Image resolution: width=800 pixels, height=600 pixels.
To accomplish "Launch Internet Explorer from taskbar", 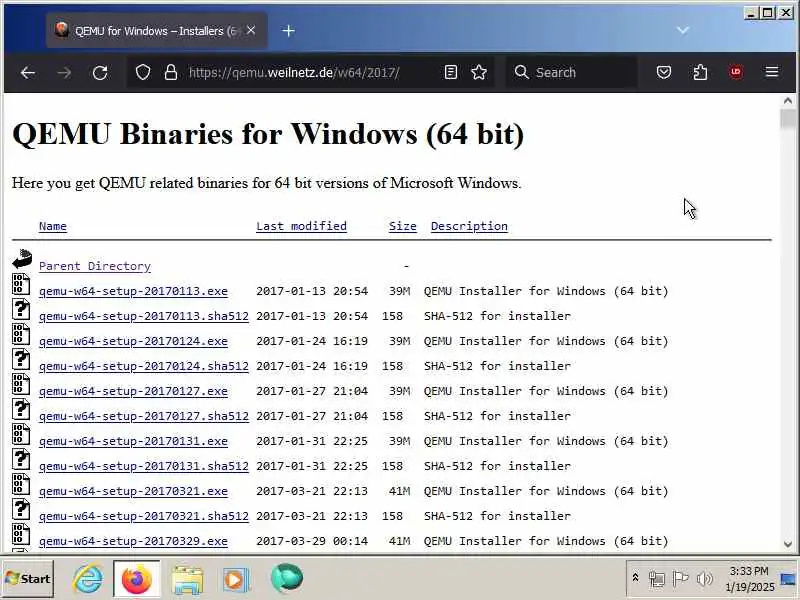I will coord(88,579).
